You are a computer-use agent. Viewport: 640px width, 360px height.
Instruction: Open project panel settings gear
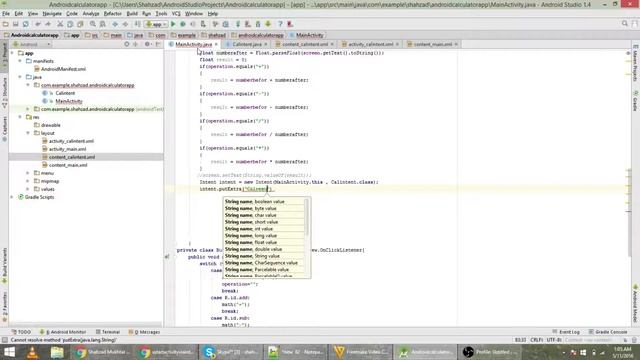click(147, 44)
